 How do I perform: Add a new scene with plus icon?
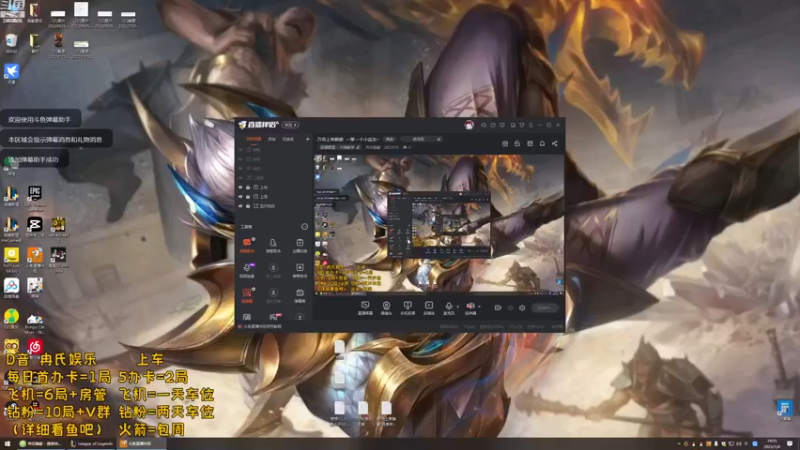tap(307, 139)
